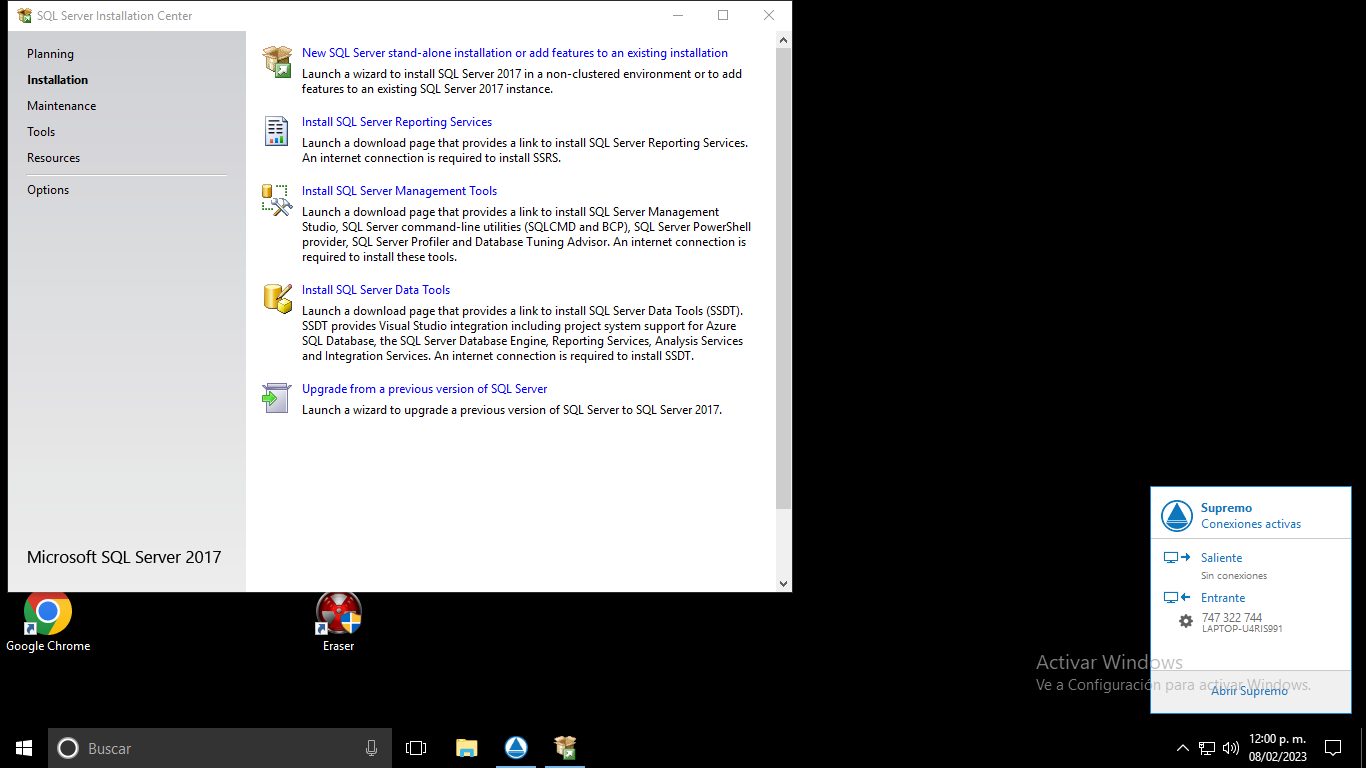Click the Saliente outgoing connection icon
This screenshot has width=1366, height=768.
click(1177, 558)
